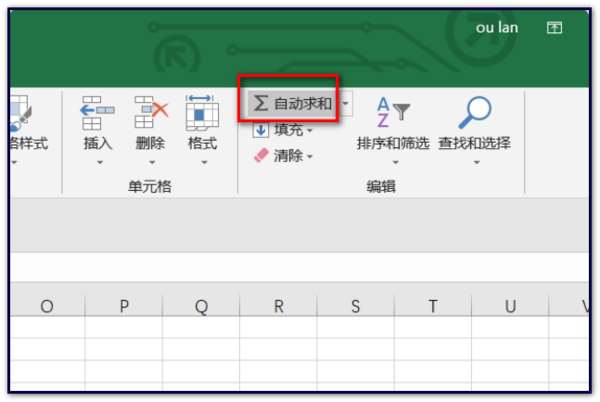Click the ou lan account name
600x402 pixels.
click(x=497, y=28)
